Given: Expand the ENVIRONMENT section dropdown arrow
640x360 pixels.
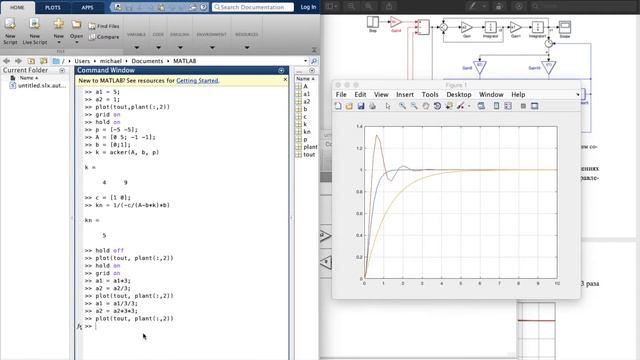Looking at the screenshot, I should pos(212,48).
